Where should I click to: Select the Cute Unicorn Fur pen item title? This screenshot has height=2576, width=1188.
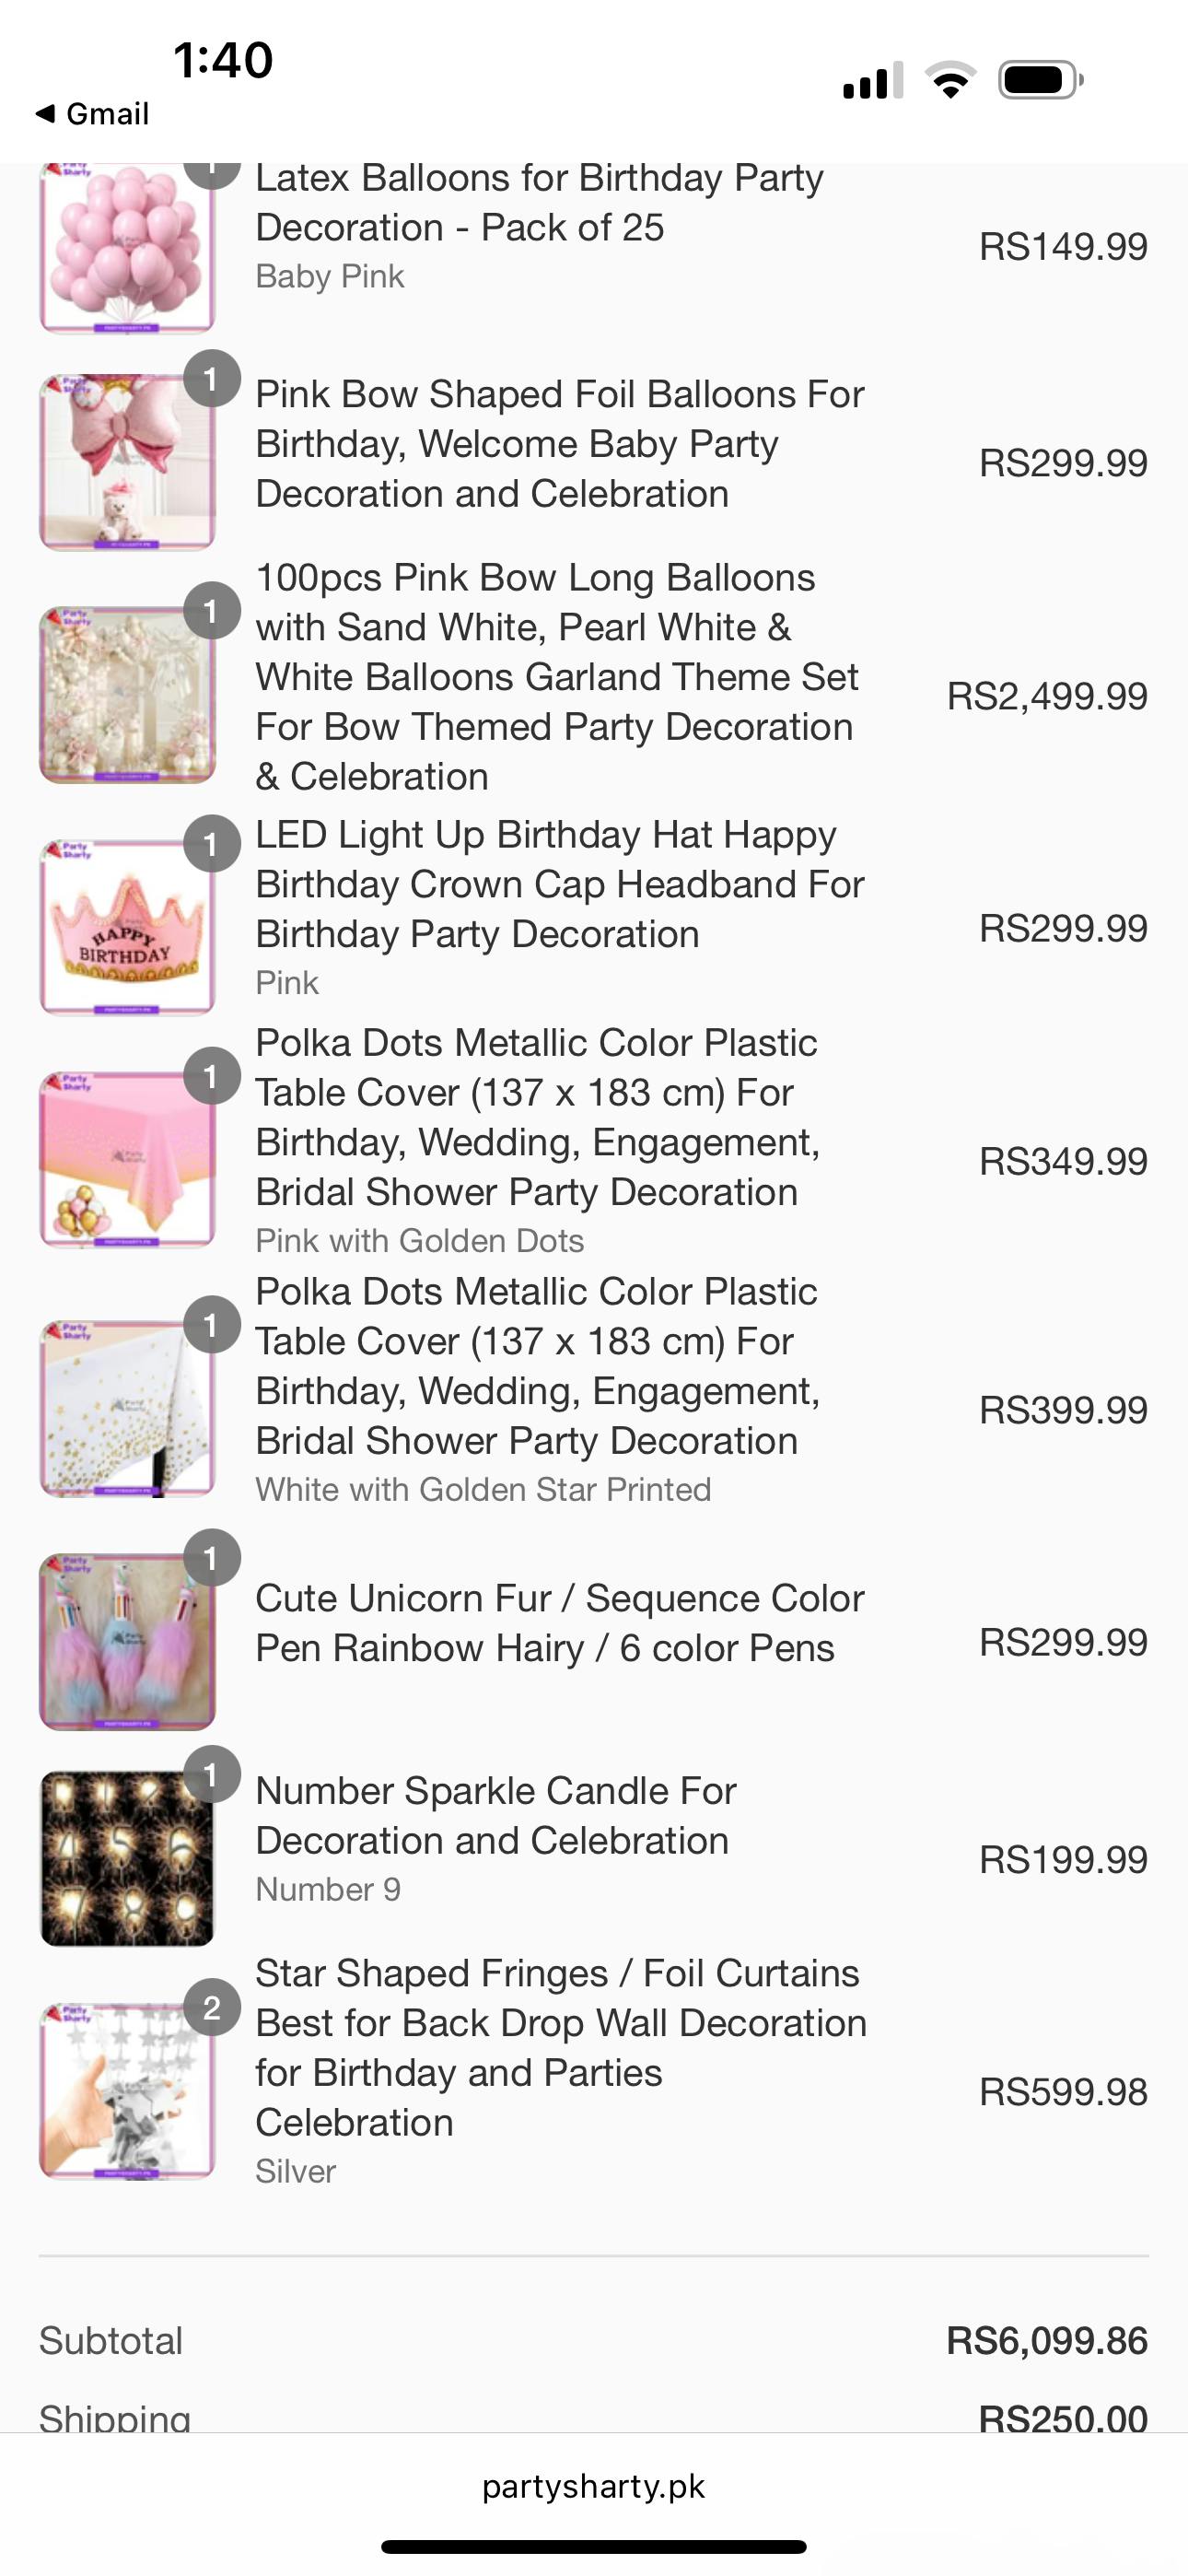pyautogui.click(x=559, y=1623)
